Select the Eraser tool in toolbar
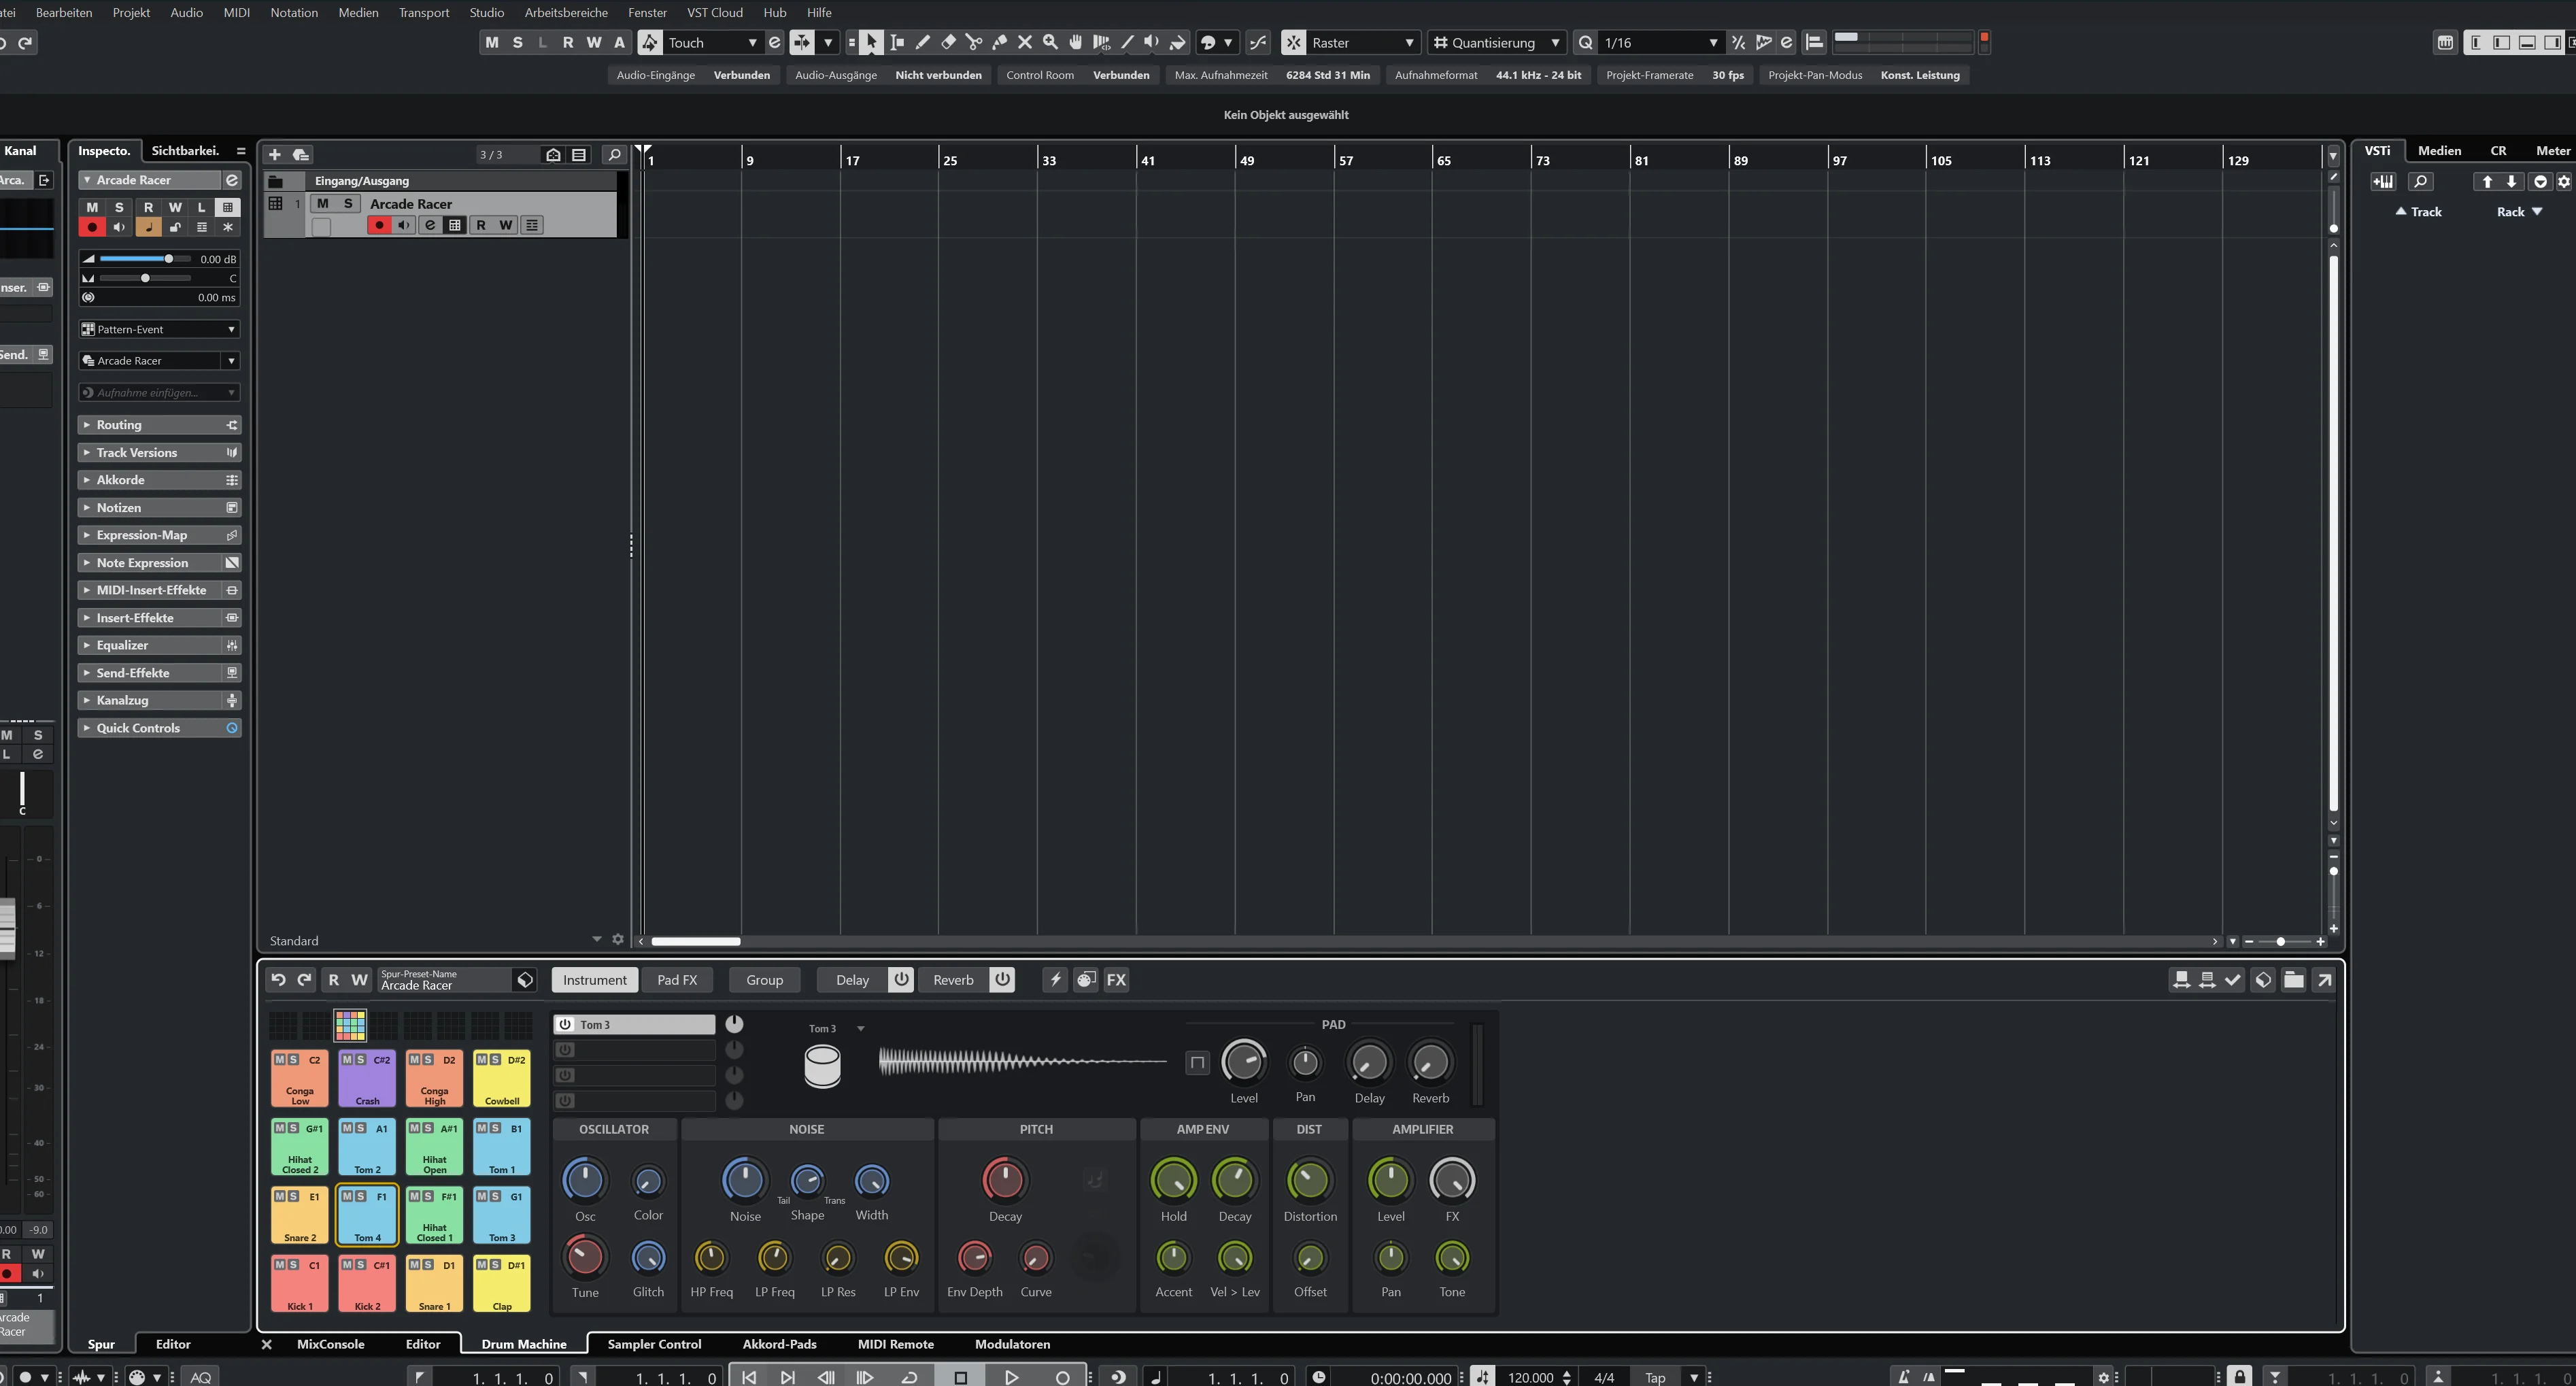 coord(948,42)
